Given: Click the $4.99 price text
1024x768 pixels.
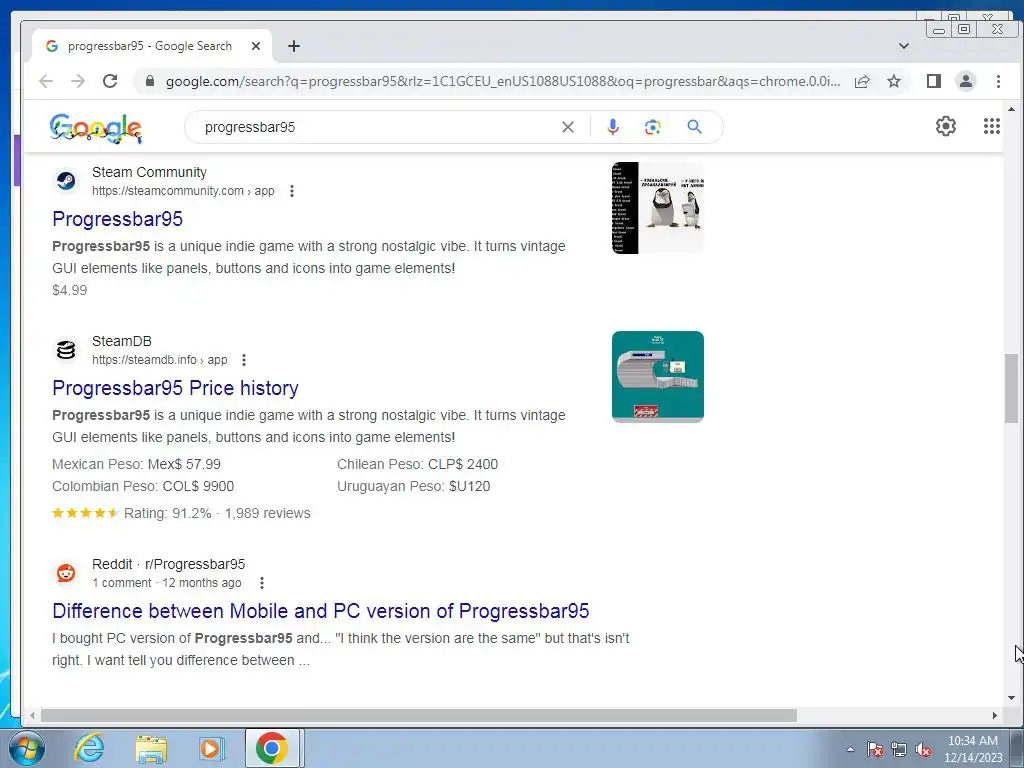Looking at the screenshot, I should click(x=70, y=290).
